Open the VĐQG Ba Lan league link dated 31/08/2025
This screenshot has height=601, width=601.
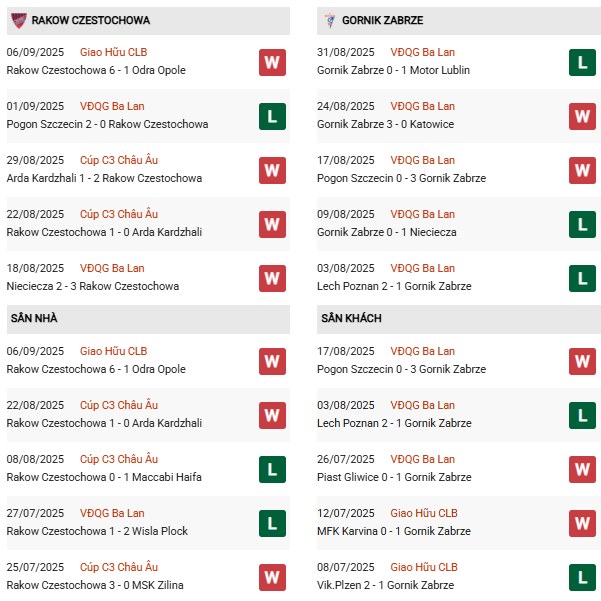coord(422,53)
